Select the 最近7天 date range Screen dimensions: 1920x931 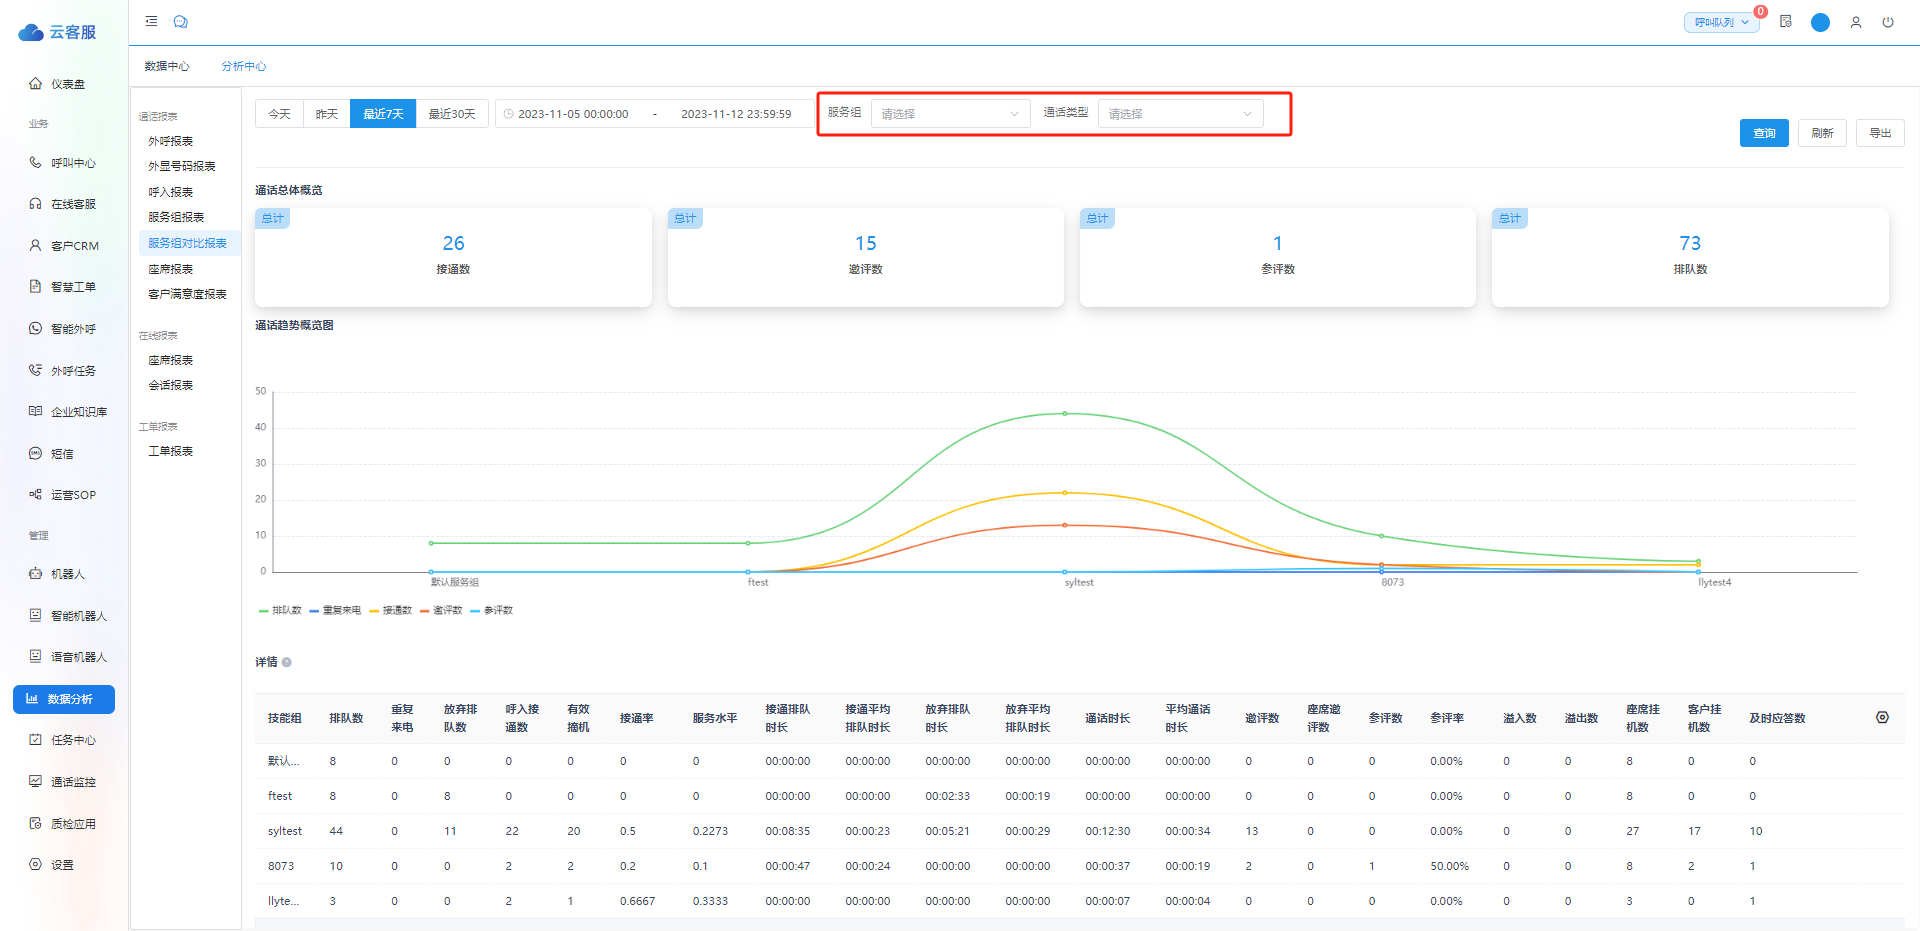[383, 114]
